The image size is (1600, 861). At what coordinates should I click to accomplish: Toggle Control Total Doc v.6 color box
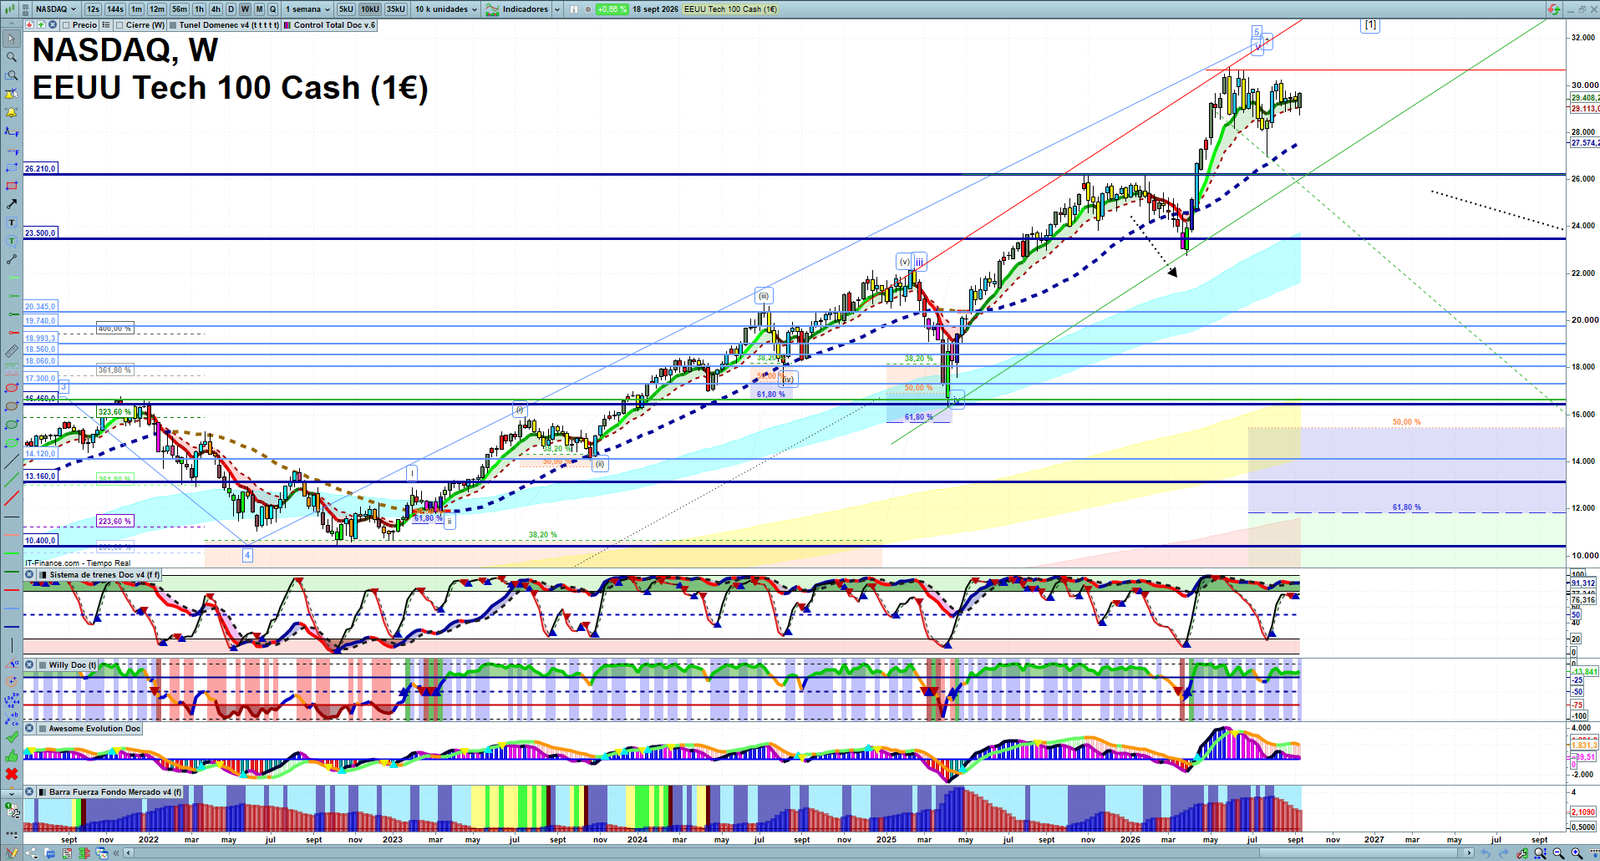tap(287, 25)
